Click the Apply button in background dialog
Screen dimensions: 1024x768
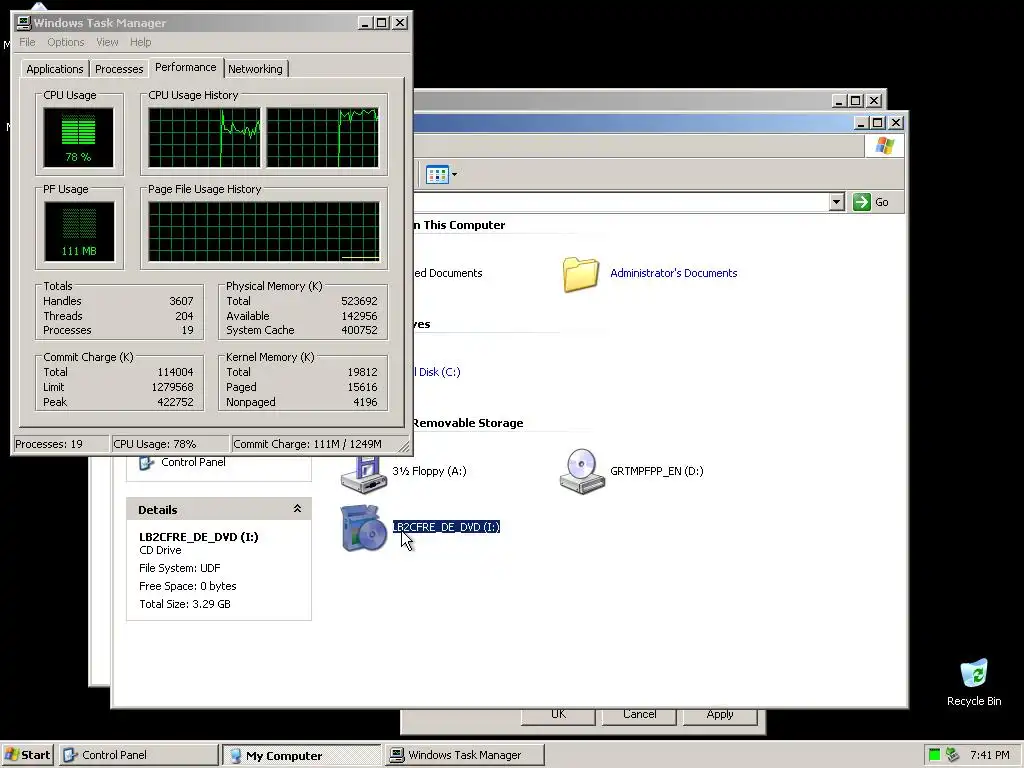click(x=720, y=716)
